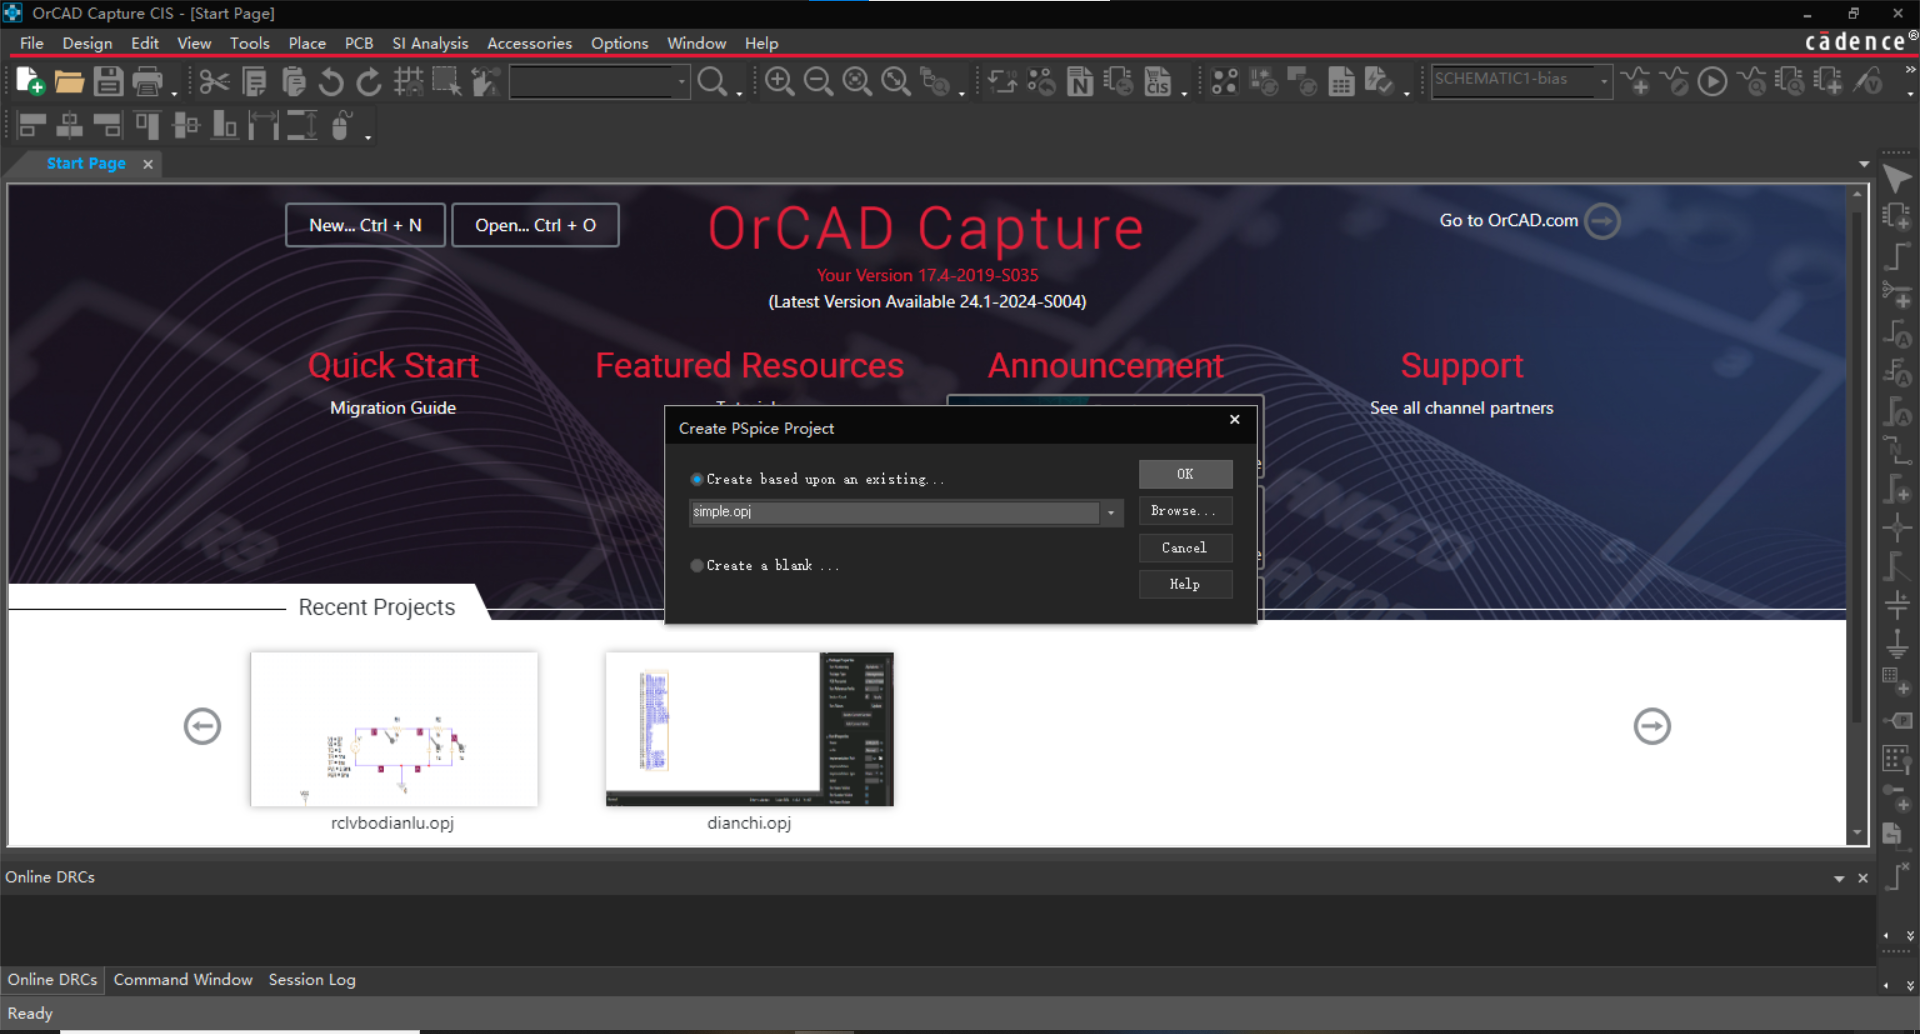Image resolution: width=1920 pixels, height=1034 pixels.
Task: Select the Place ground tool in right toolbar
Action: [1897, 643]
